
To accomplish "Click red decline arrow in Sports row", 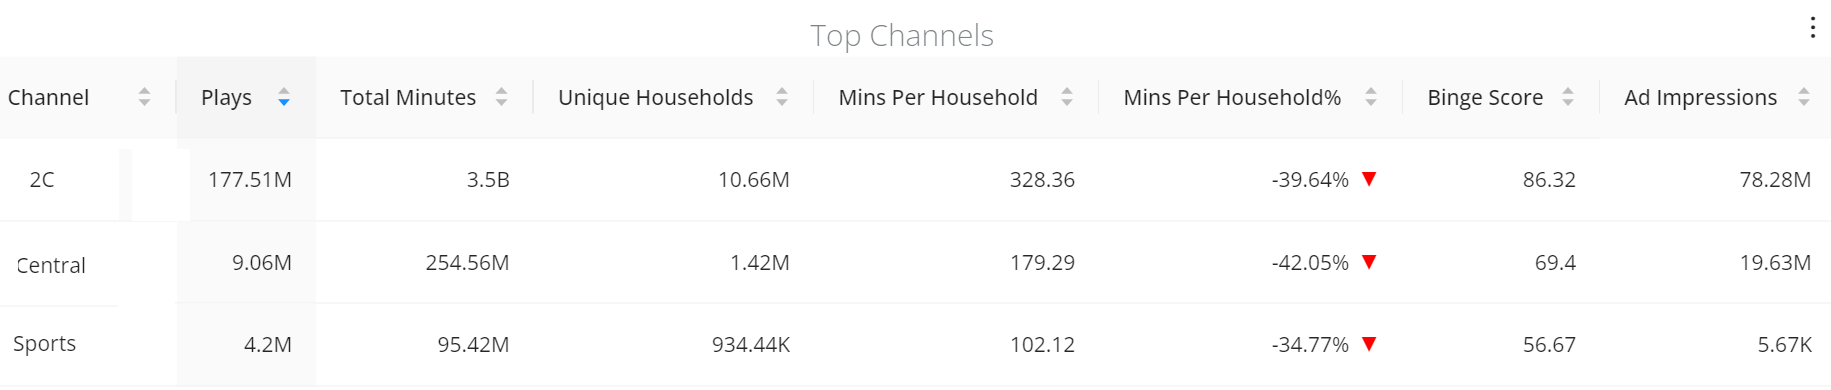I will click(x=1370, y=344).
